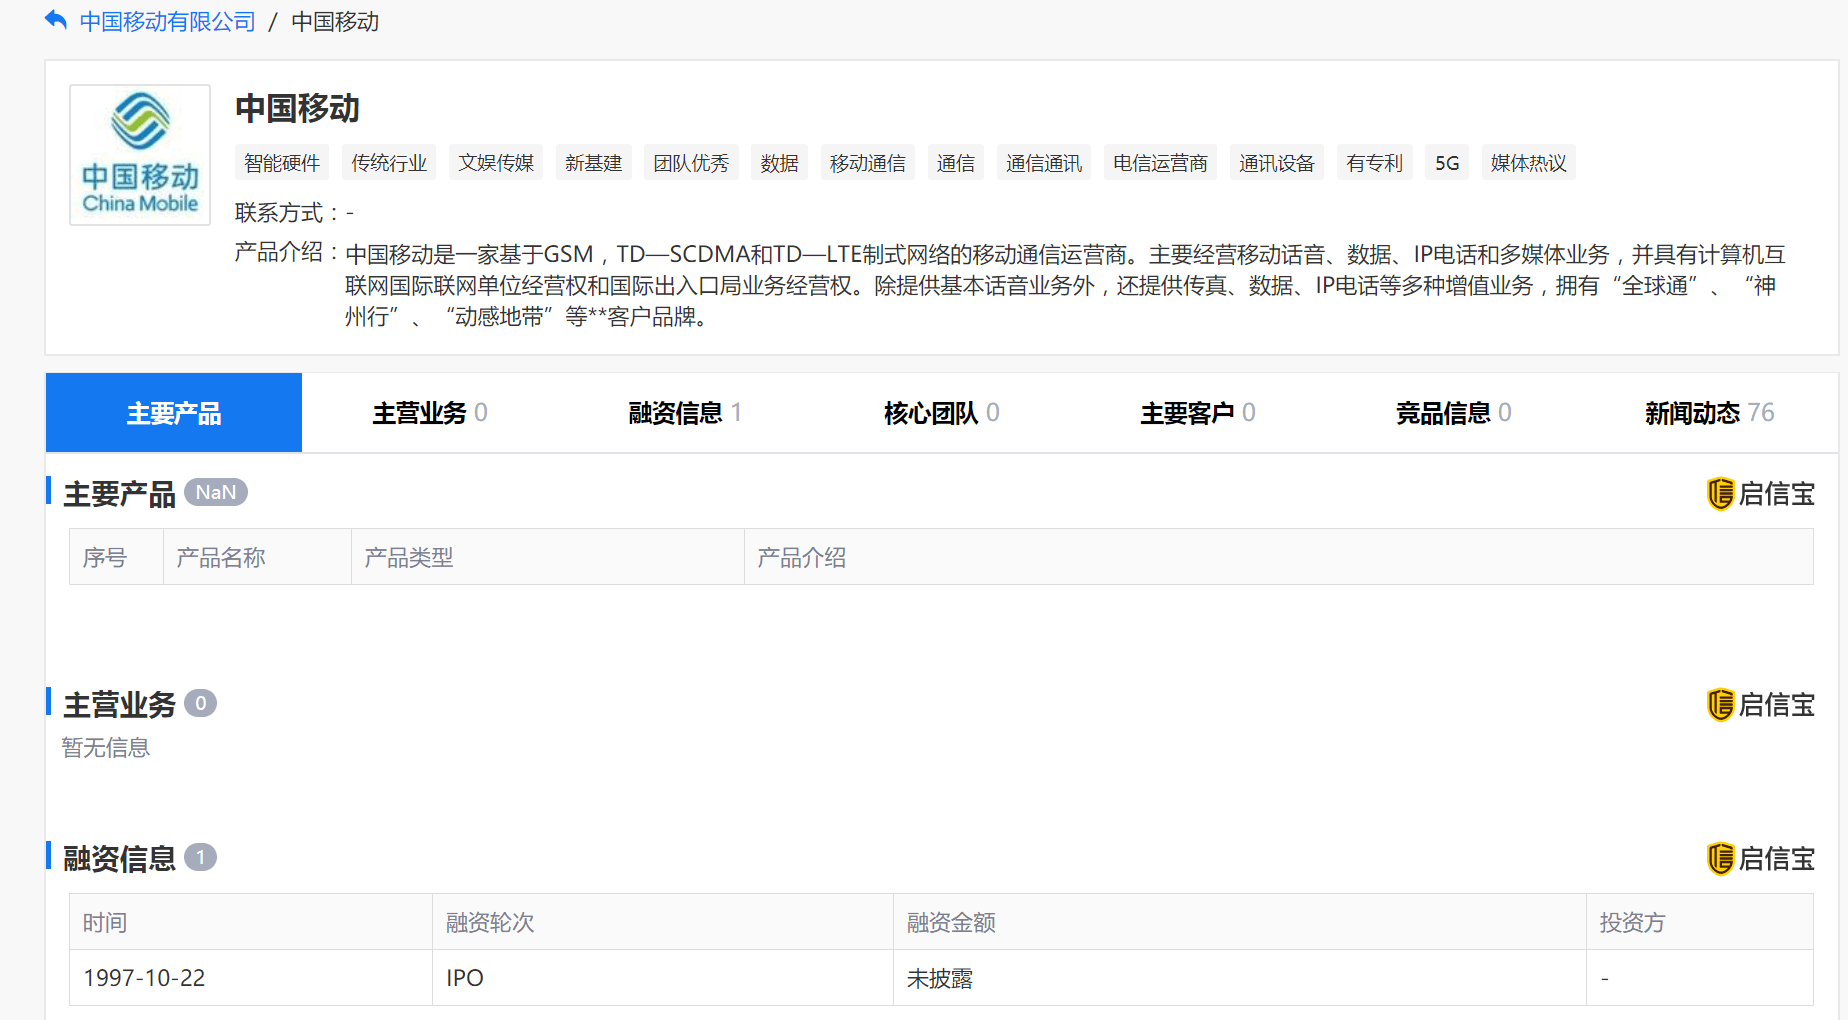Click the 媒体热议 tag
Viewport: 1848px width, 1020px height.
tap(1529, 163)
